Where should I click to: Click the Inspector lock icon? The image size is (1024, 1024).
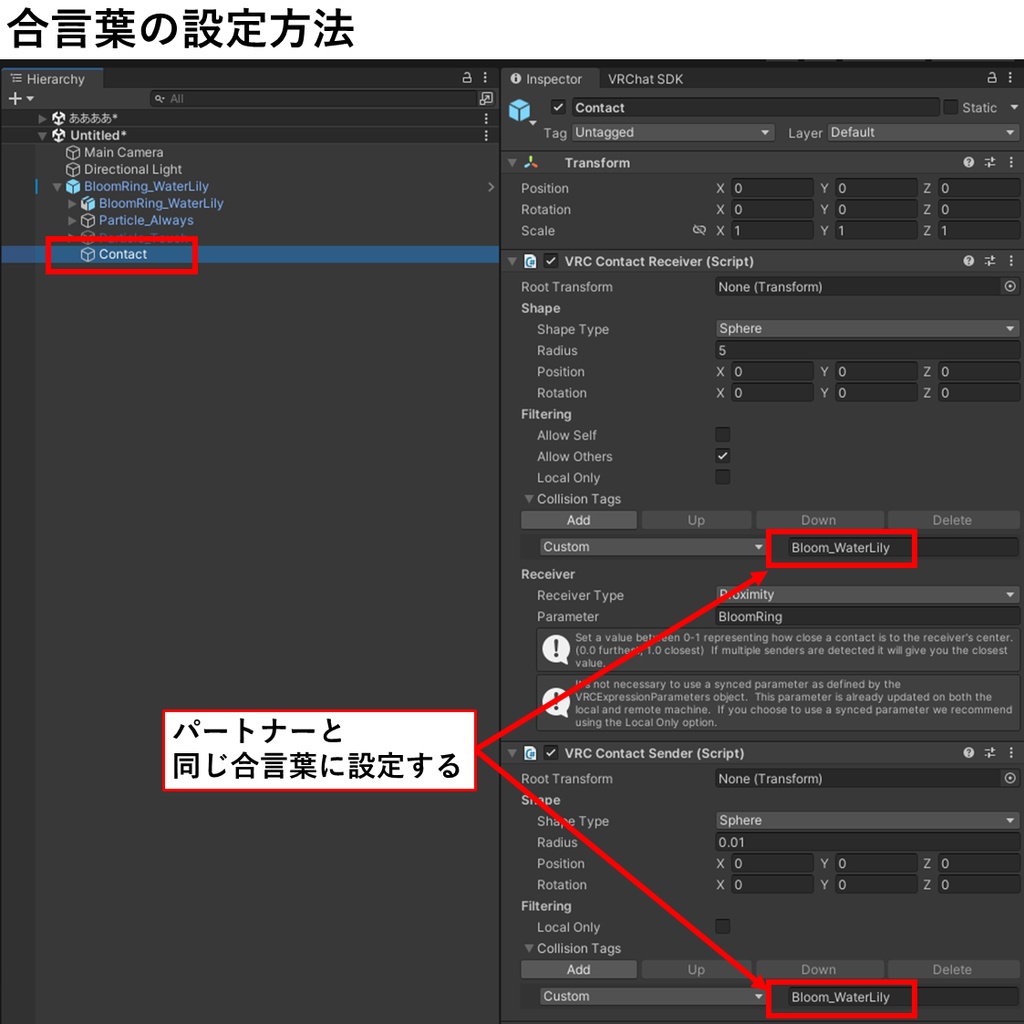tap(992, 78)
